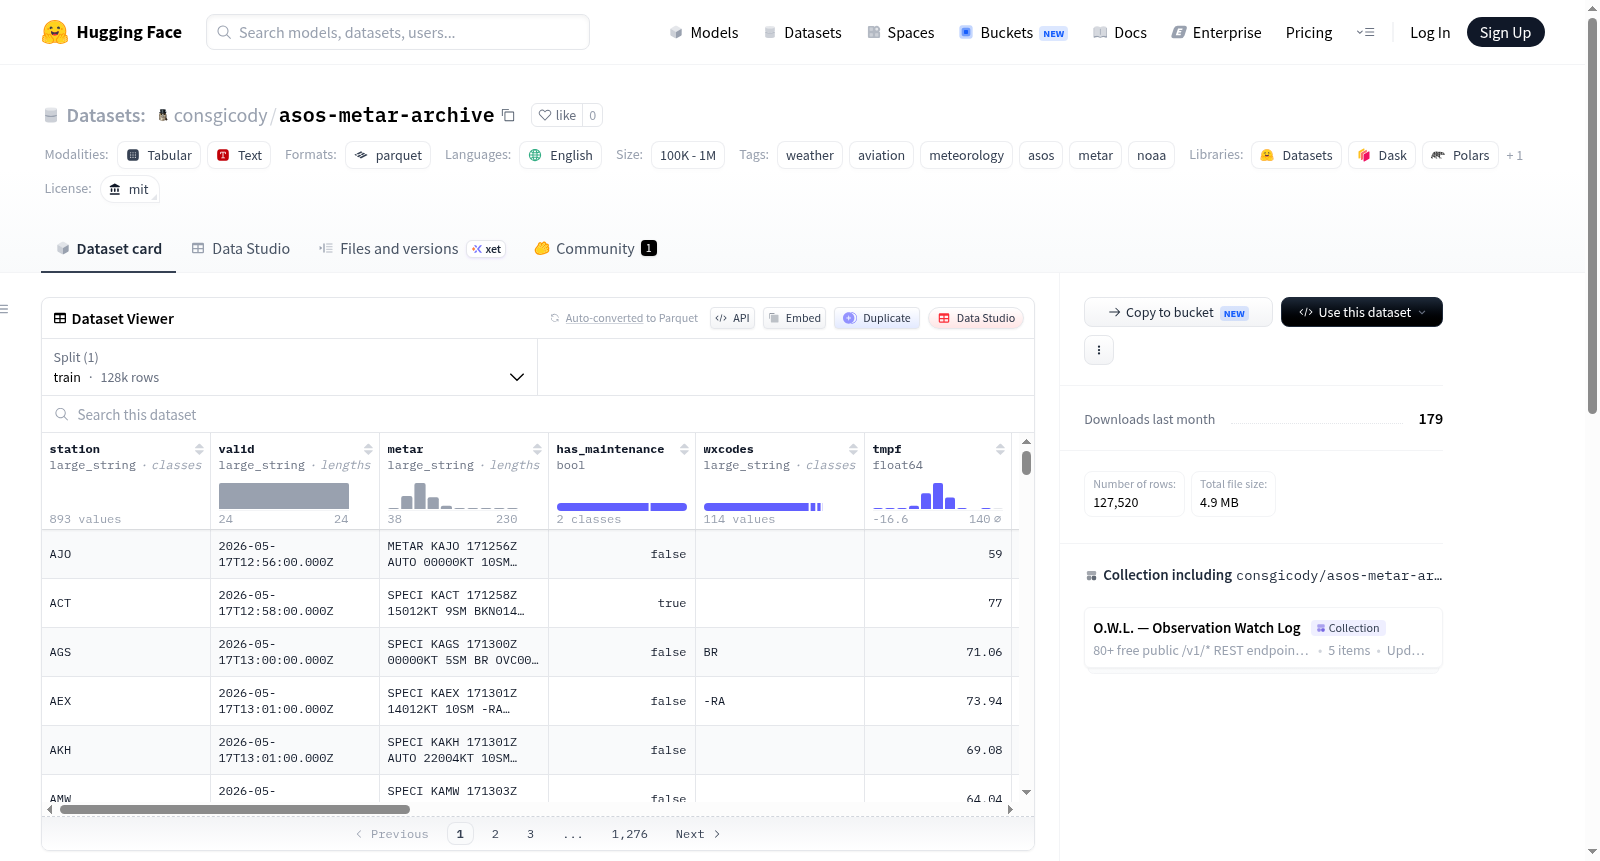Click the has_maintenance class distribution bar
1600x861 pixels.
pos(622,507)
